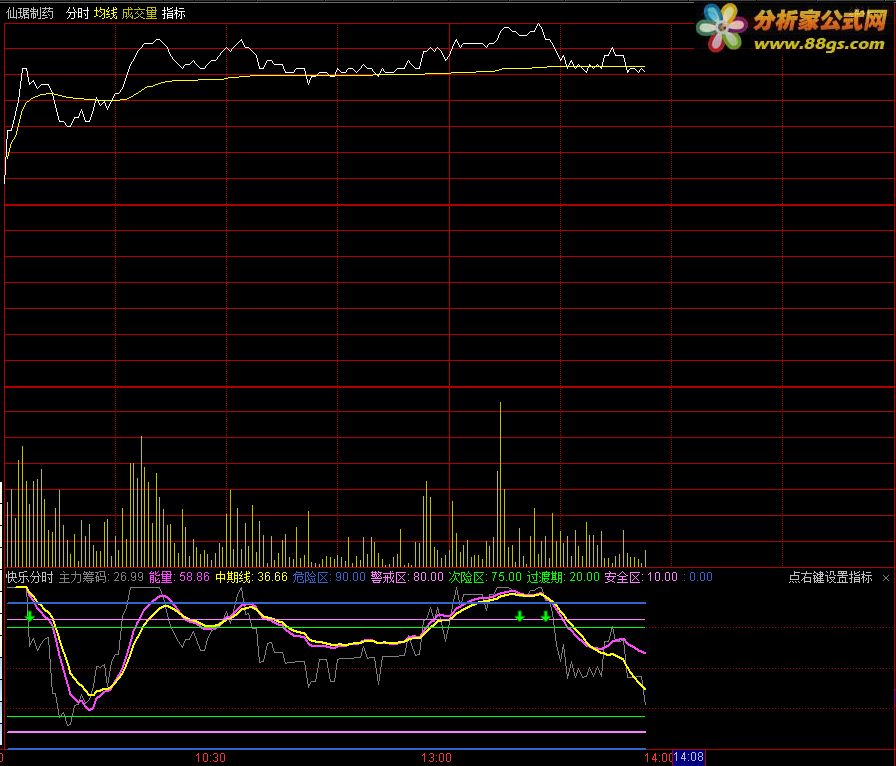Select the 分时 label at top

[x=77, y=13]
